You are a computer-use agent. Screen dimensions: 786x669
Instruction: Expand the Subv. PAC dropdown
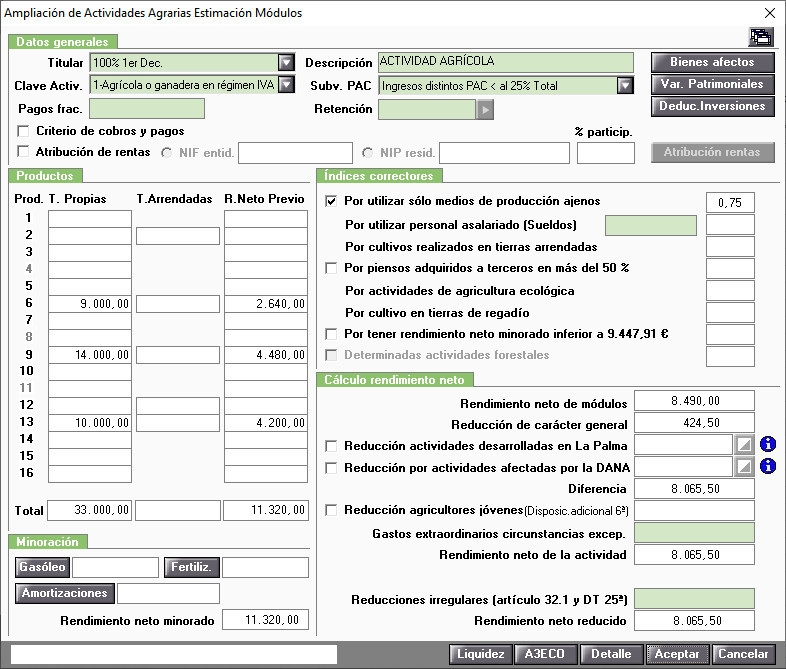point(625,86)
